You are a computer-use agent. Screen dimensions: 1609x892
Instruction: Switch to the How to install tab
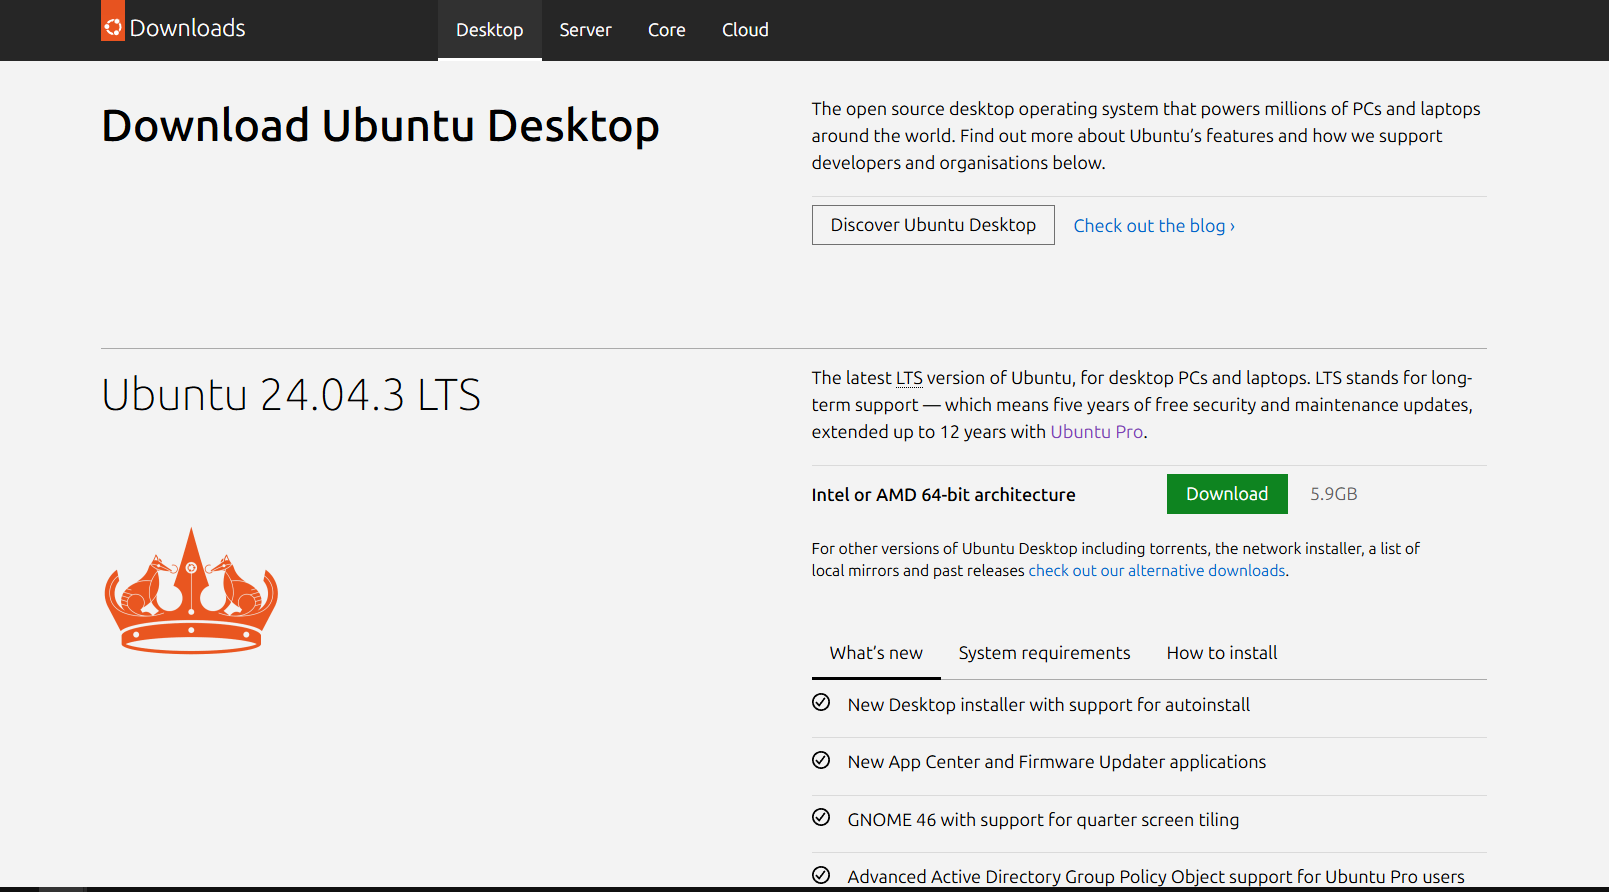point(1221,653)
